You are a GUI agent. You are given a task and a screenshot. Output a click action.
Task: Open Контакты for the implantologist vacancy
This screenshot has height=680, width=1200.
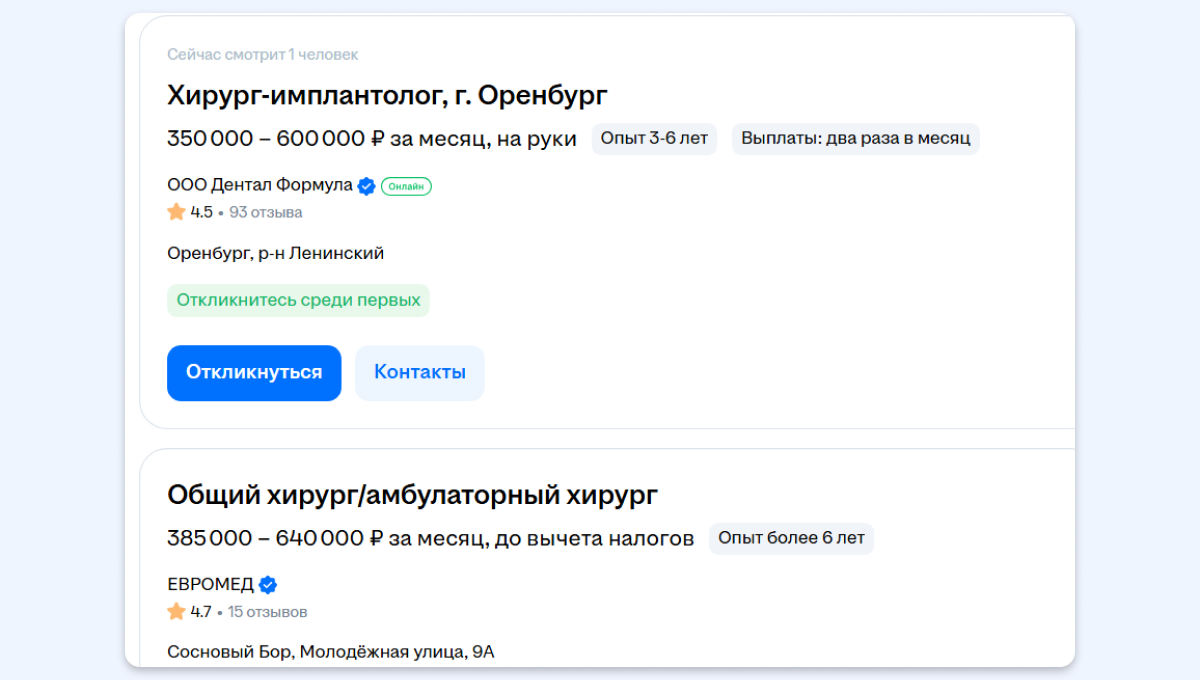tap(419, 373)
